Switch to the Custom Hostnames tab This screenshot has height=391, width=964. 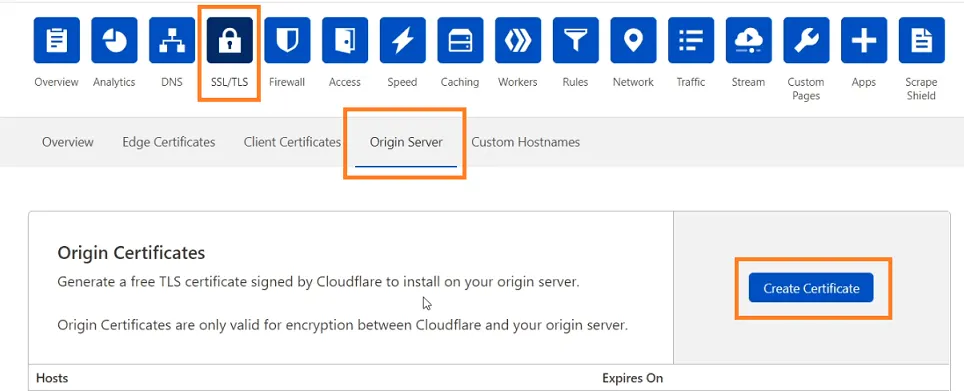[x=526, y=142]
